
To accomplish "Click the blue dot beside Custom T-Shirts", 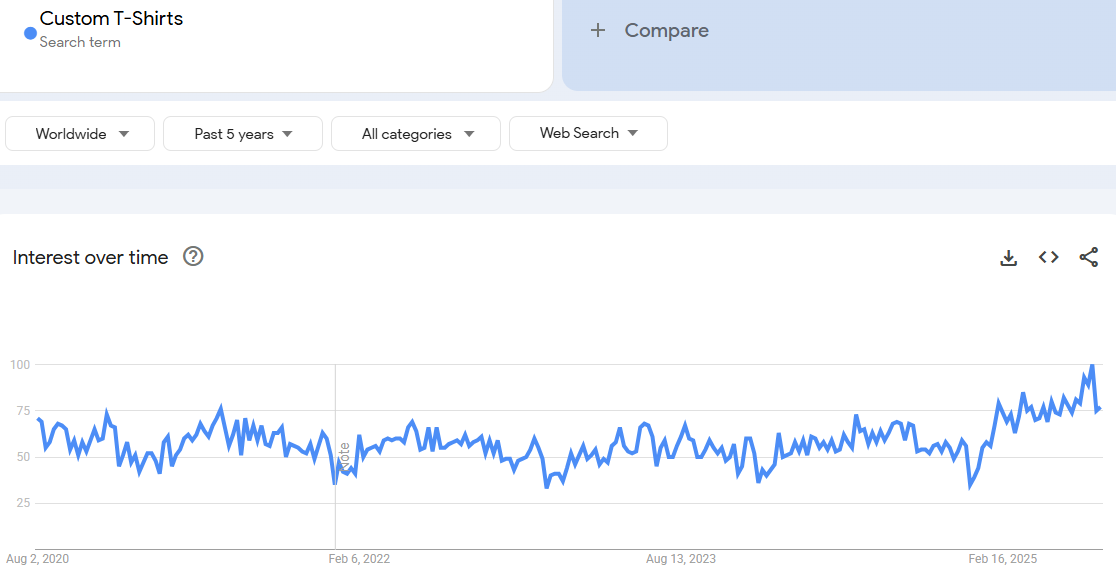I will [x=30, y=33].
